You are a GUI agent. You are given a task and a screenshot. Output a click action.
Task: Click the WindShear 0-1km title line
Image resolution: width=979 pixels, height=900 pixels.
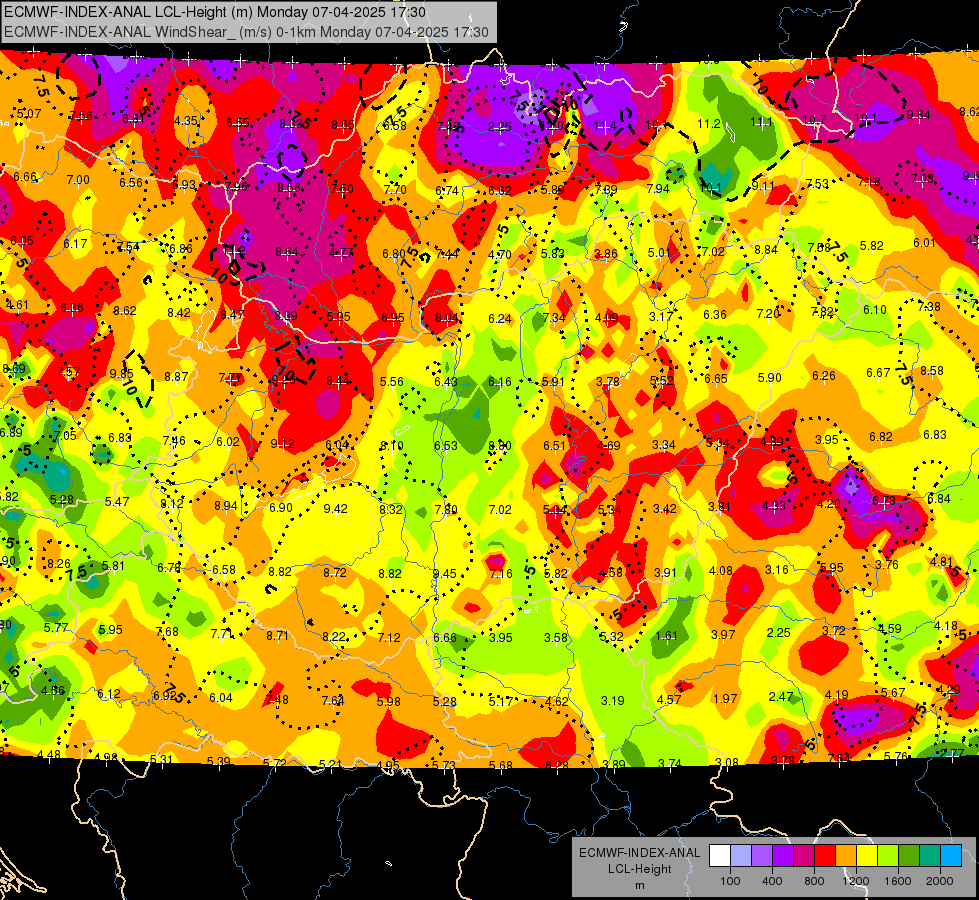[246, 32]
